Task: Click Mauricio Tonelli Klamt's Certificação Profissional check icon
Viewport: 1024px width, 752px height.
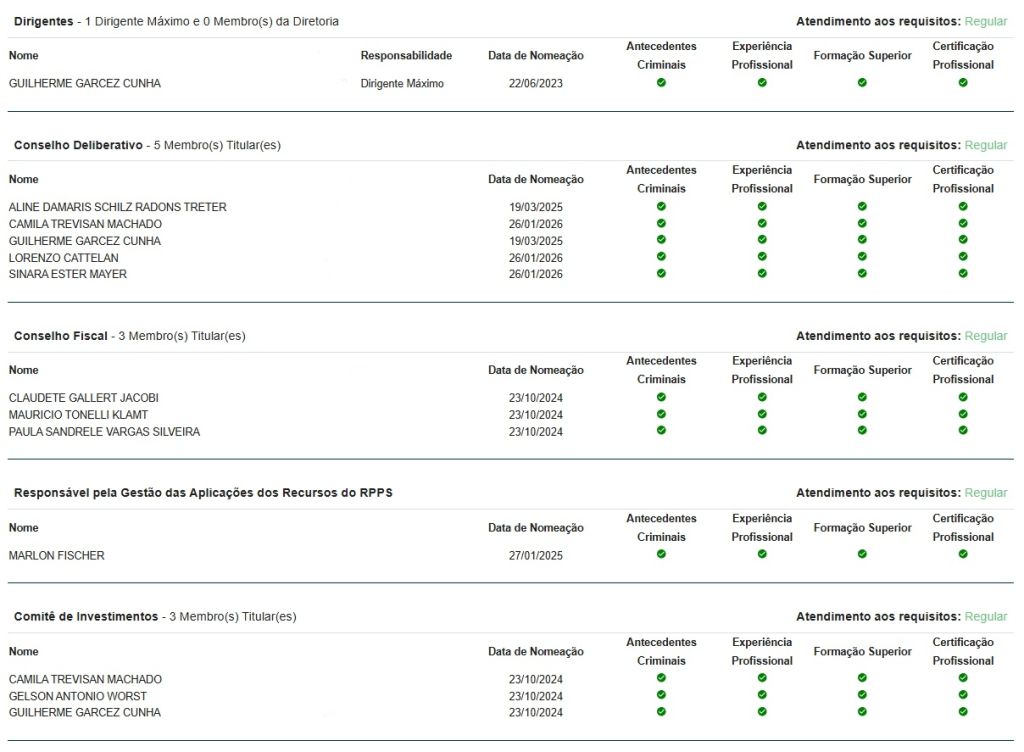Action: (x=963, y=414)
